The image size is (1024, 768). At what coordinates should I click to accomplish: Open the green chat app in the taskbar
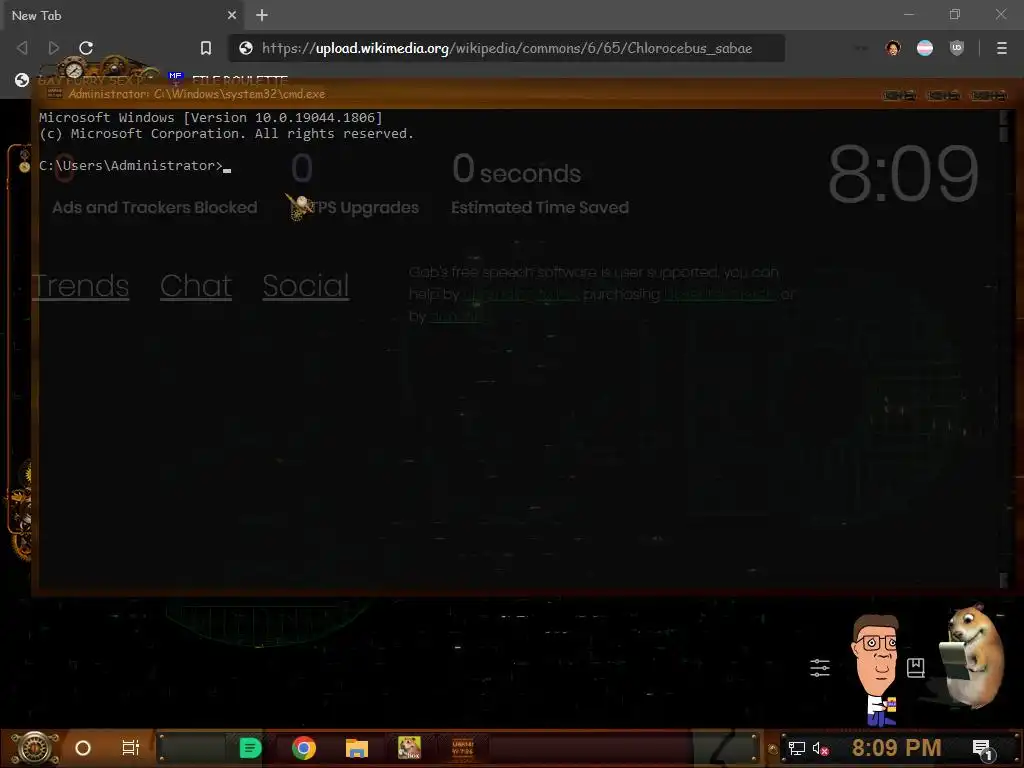coord(250,748)
